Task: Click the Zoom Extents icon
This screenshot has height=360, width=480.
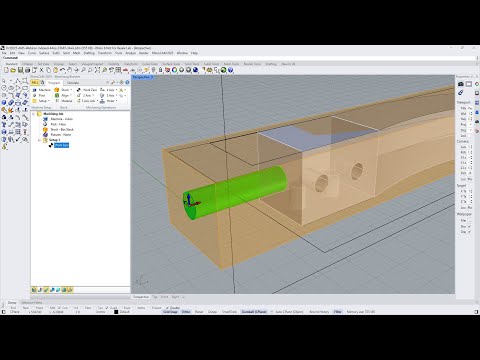Action: pos(97,70)
